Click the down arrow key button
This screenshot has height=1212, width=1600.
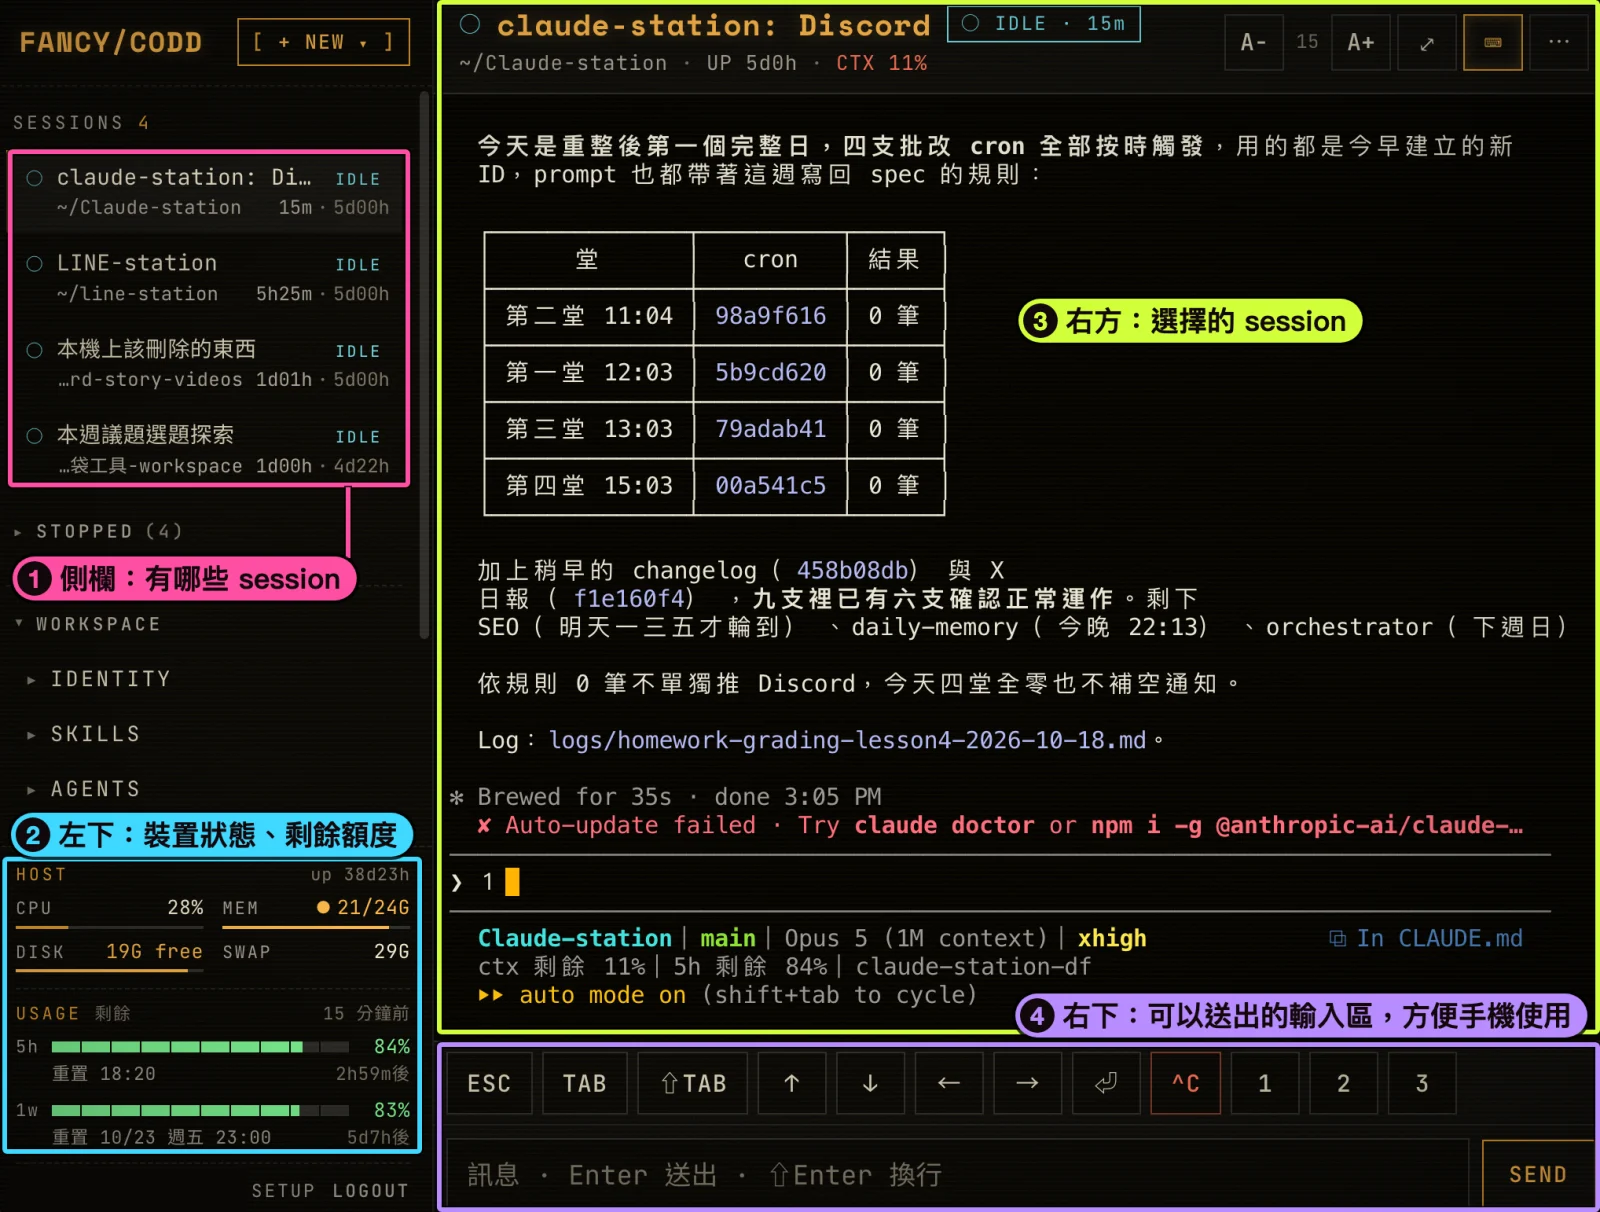(x=870, y=1083)
